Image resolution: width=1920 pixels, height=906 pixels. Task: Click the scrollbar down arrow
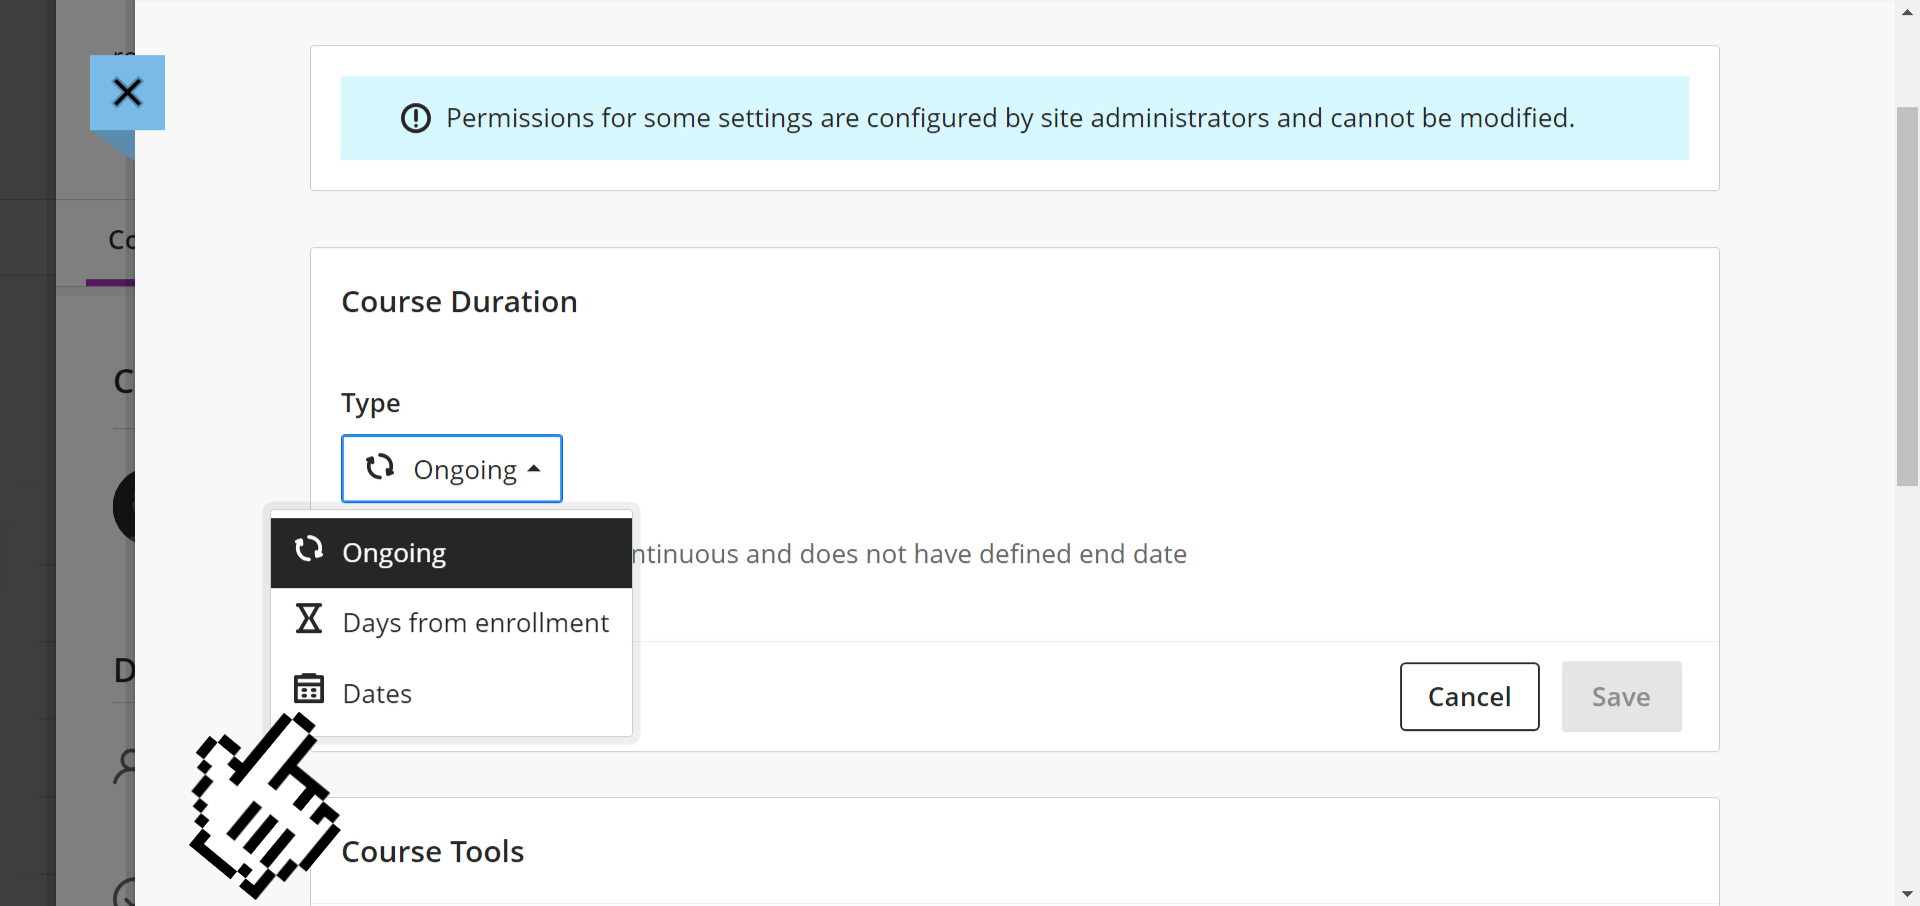pyautogui.click(x=1907, y=894)
